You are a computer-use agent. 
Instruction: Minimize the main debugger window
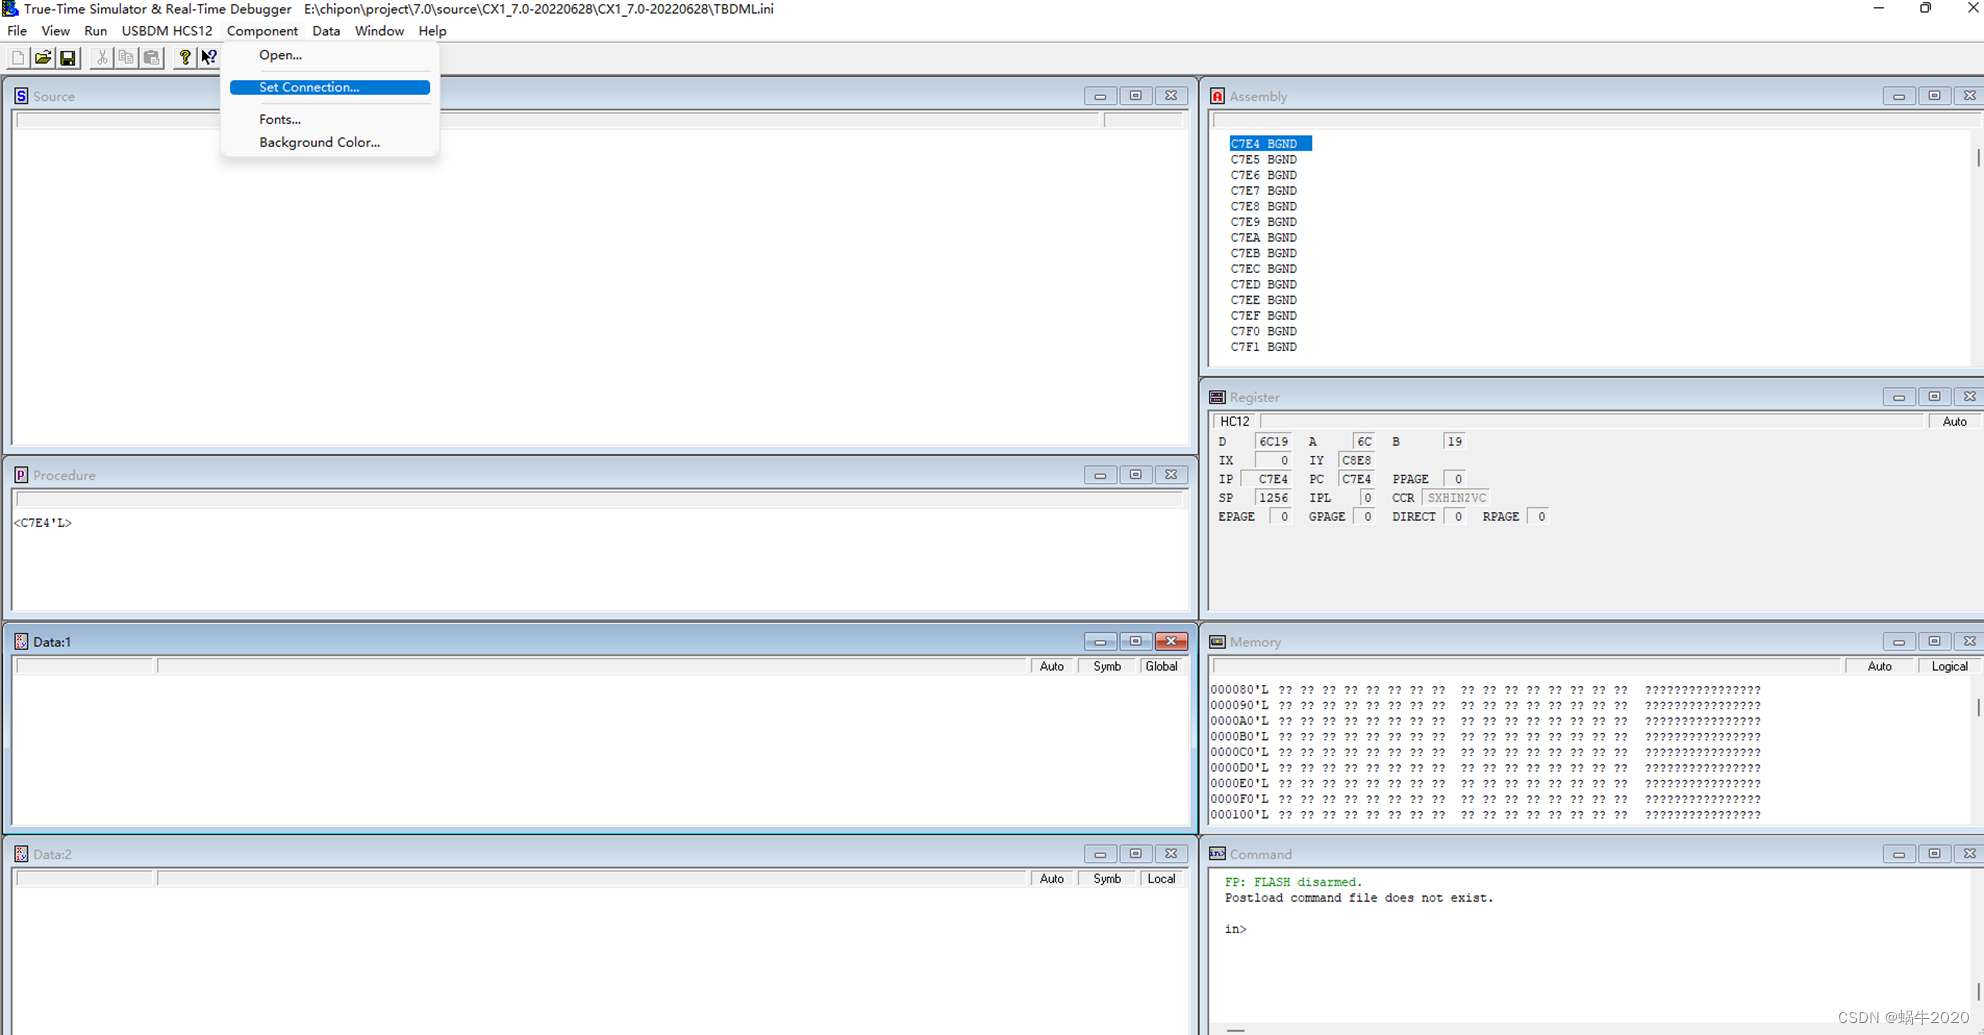(1878, 9)
